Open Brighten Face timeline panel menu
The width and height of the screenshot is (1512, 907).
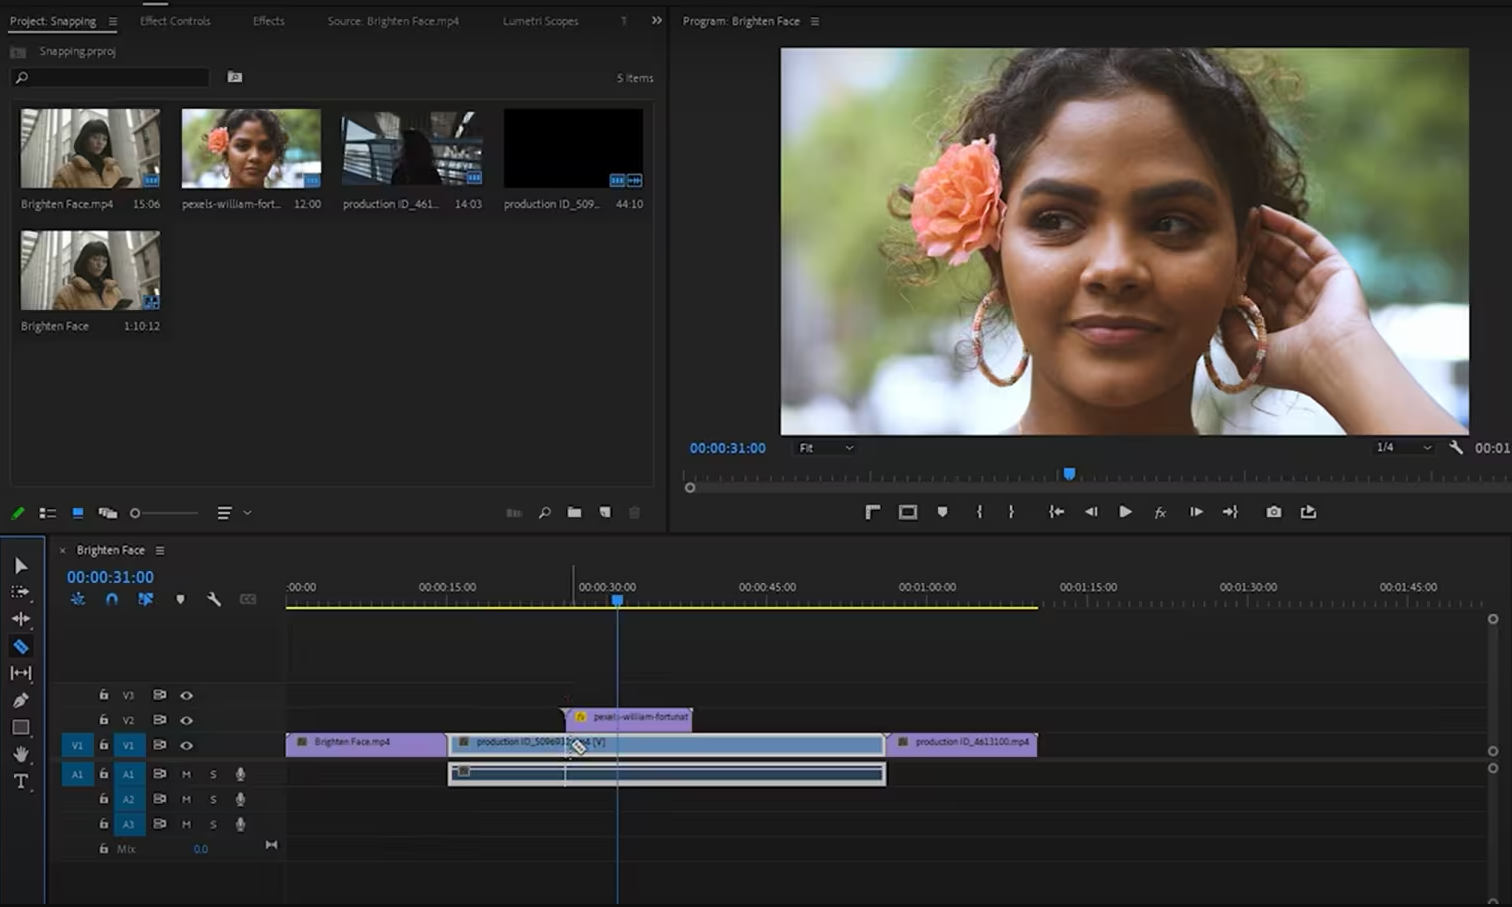click(160, 550)
